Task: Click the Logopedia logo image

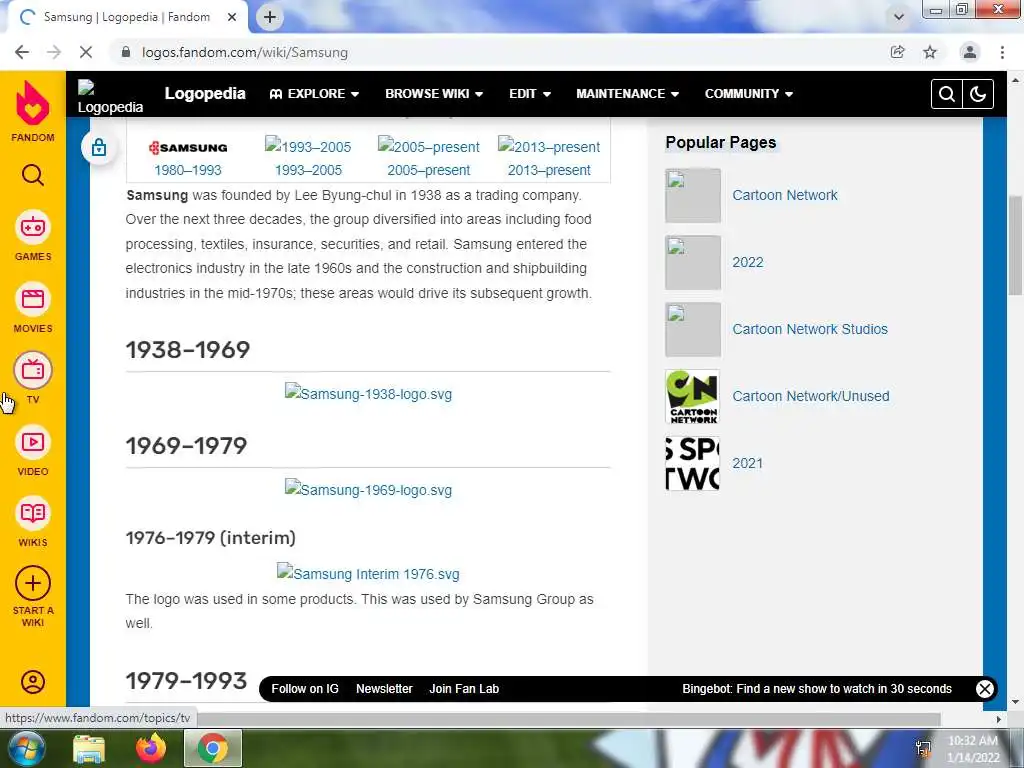Action: point(110,97)
